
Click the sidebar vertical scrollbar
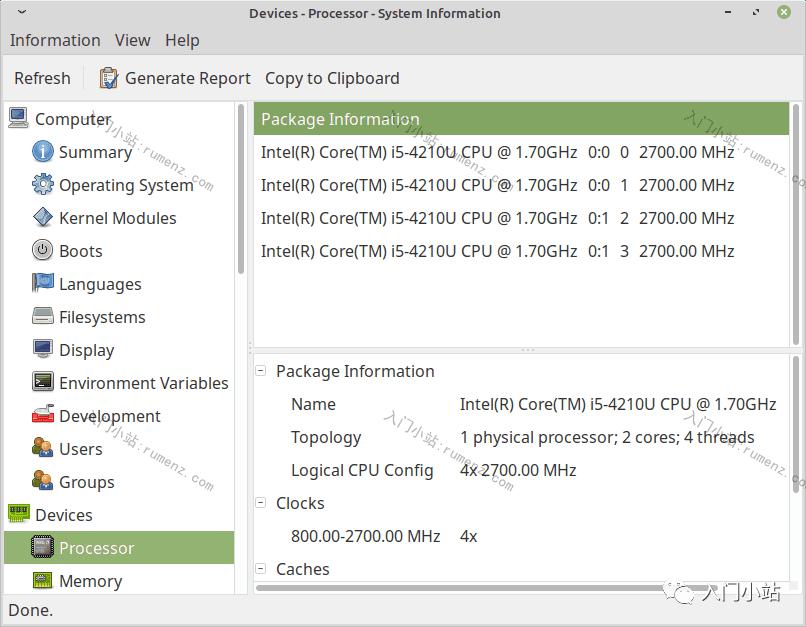241,189
